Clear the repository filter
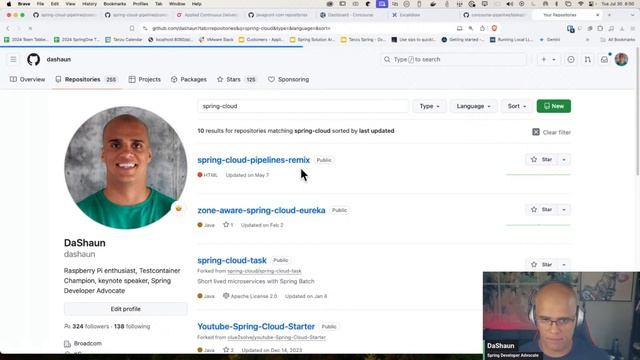640x360 pixels. point(551,132)
